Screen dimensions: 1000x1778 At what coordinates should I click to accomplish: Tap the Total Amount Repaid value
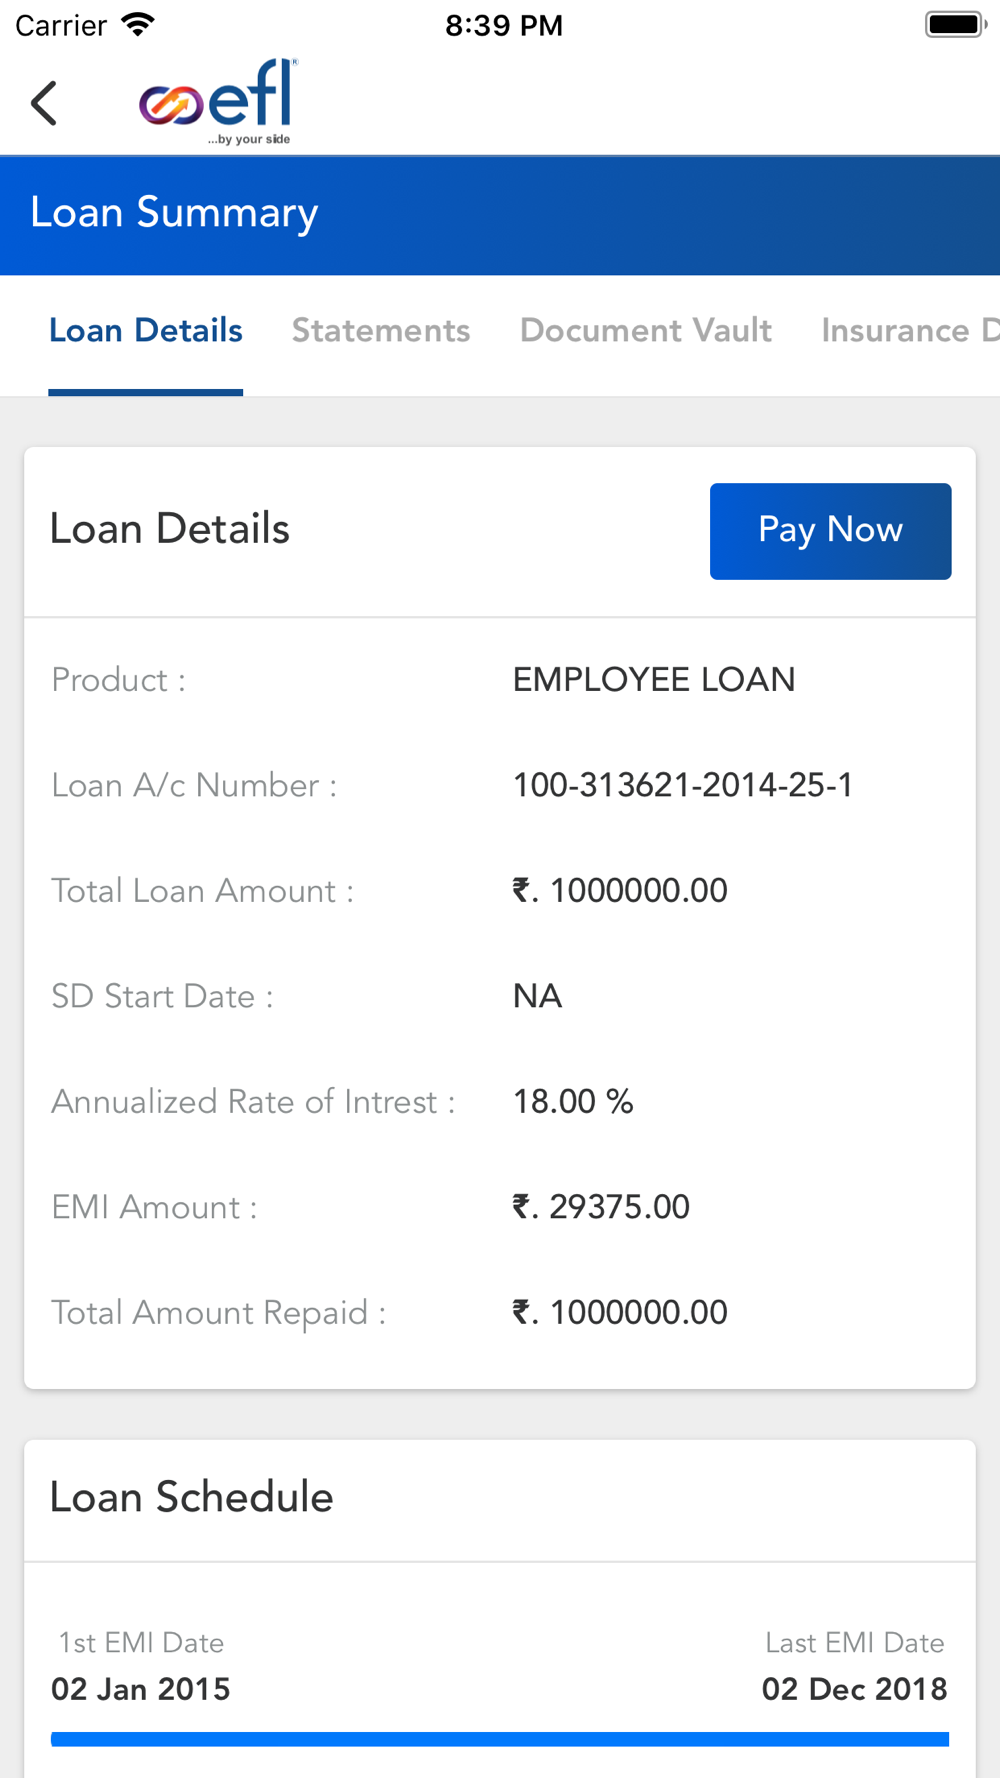pyautogui.click(x=620, y=1313)
